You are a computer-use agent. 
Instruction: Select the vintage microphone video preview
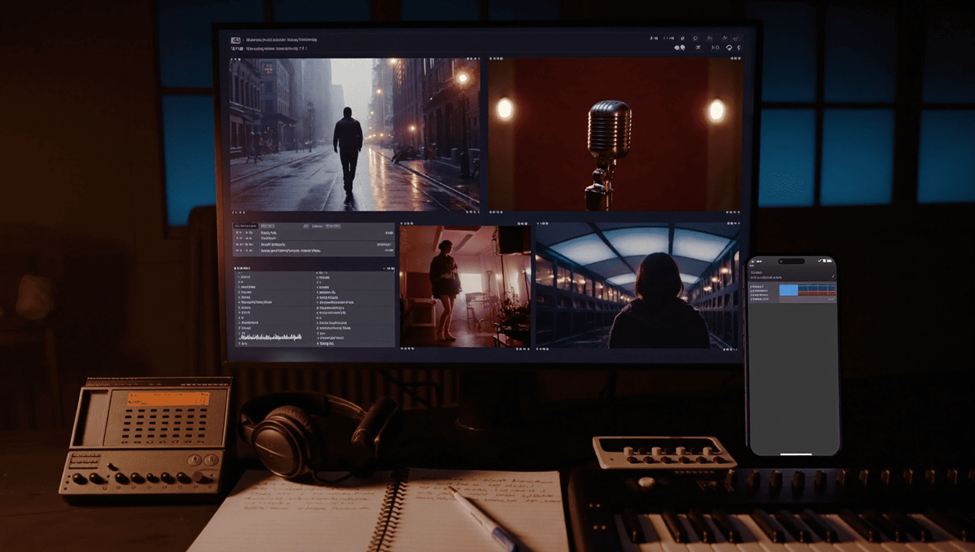point(616,135)
